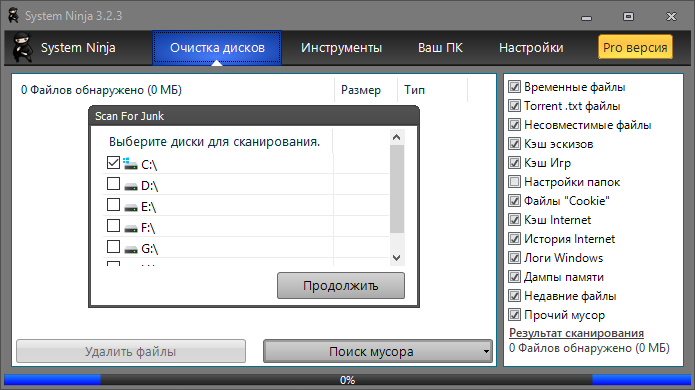
Task: Uncheck Недавние файлы option
Action: point(514,296)
